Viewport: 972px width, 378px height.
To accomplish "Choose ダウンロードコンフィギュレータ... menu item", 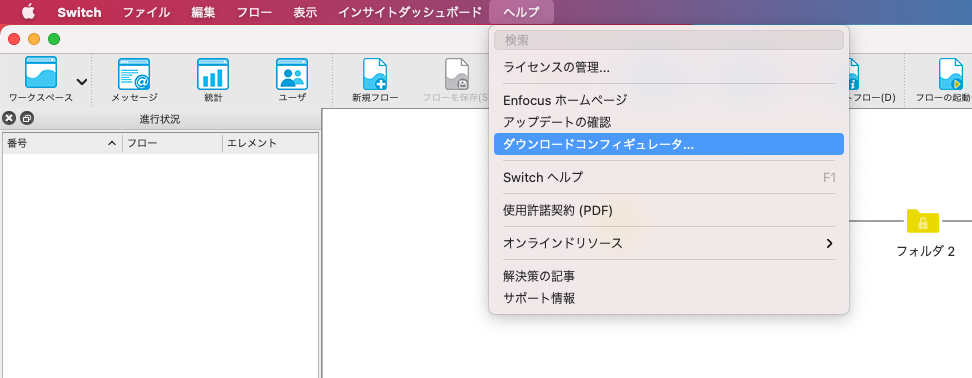I will click(x=669, y=144).
